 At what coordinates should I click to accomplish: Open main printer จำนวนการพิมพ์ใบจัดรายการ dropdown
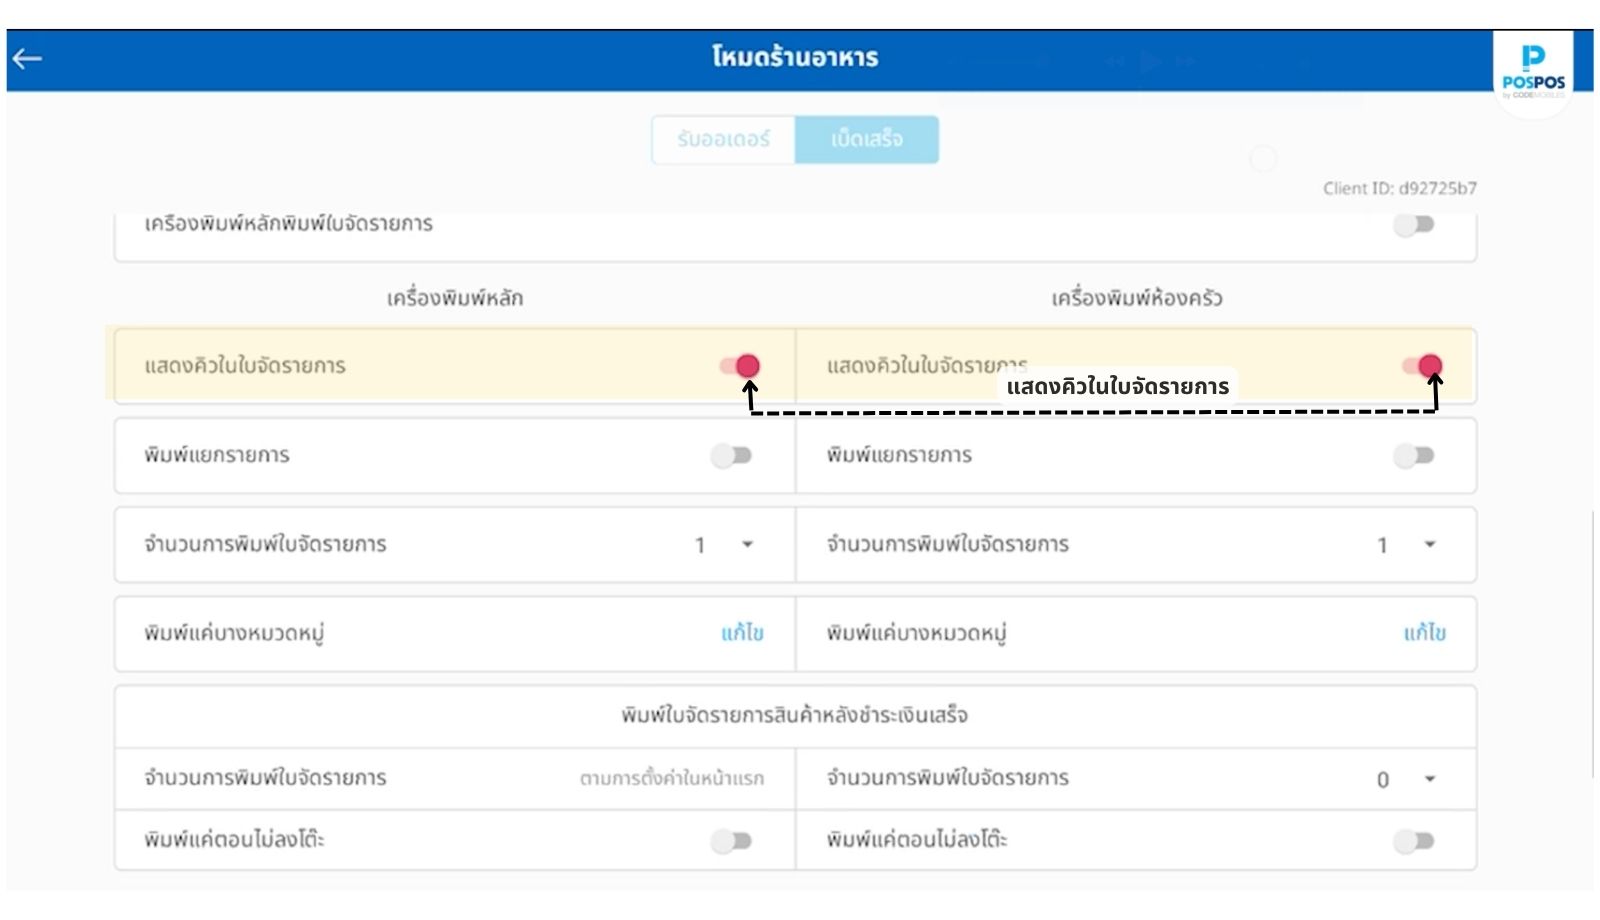point(746,545)
